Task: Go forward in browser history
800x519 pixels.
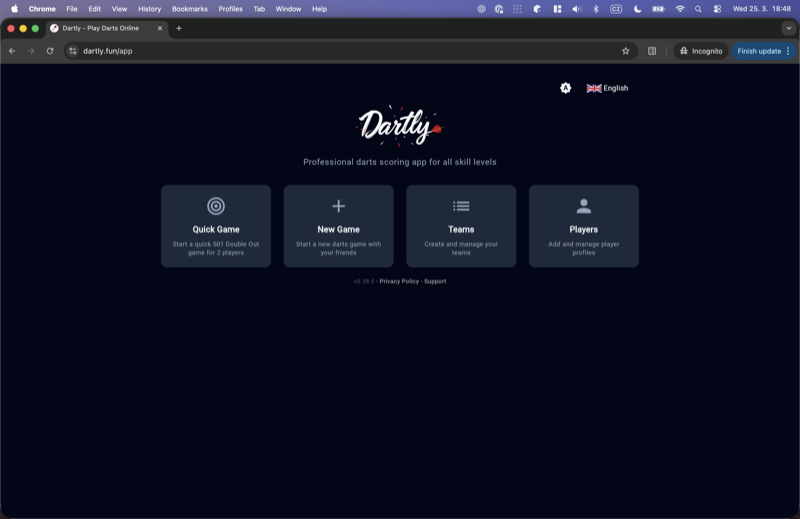Action: click(x=31, y=51)
